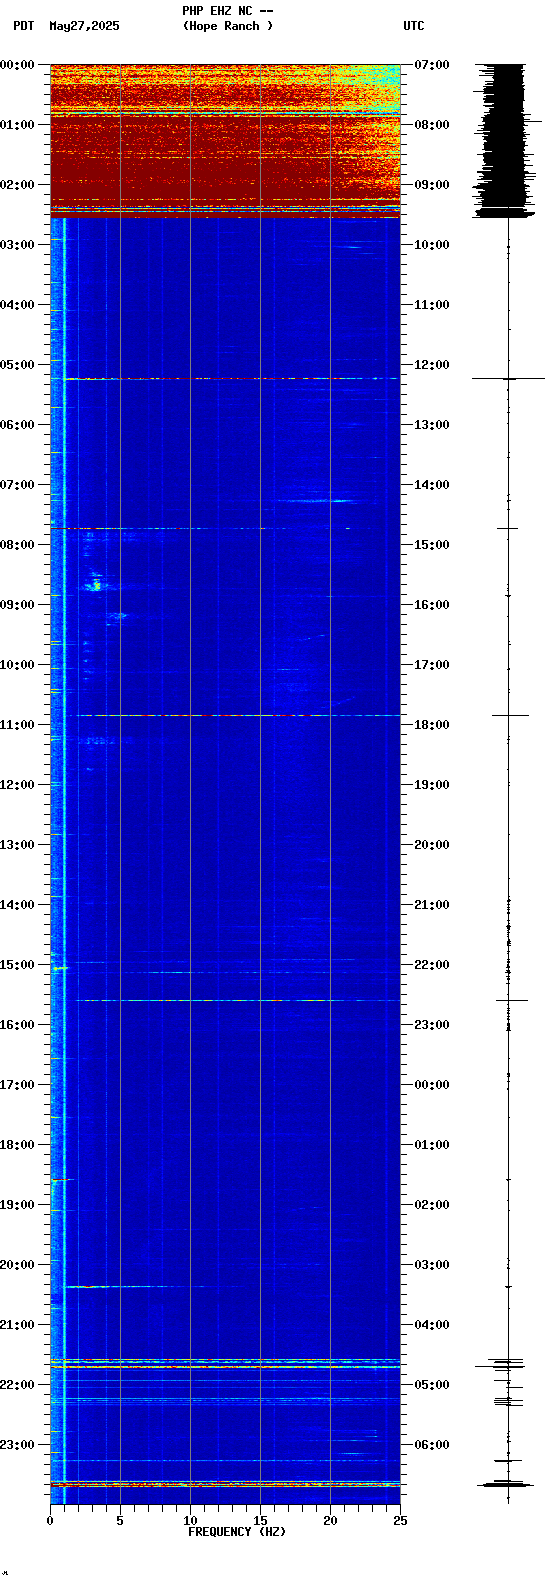552x1584 pixels.
Task: Click the 00:00 UTC time label
Action: pyautogui.click(x=432, y=1085)
